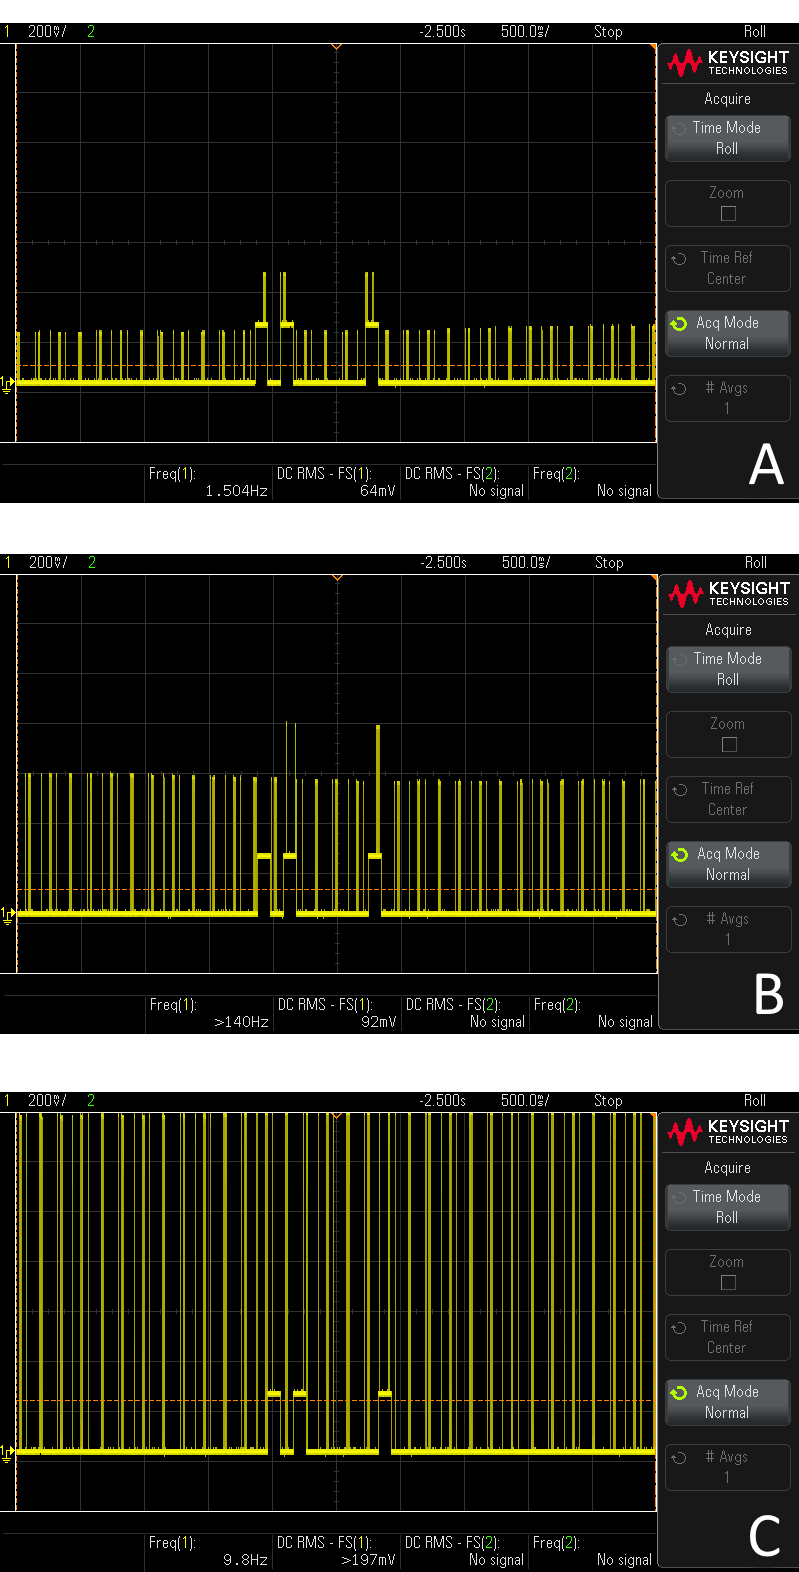Select the Acquire menu title in panel B
This screenshot has height=1572, width=799.
point(728,630)
